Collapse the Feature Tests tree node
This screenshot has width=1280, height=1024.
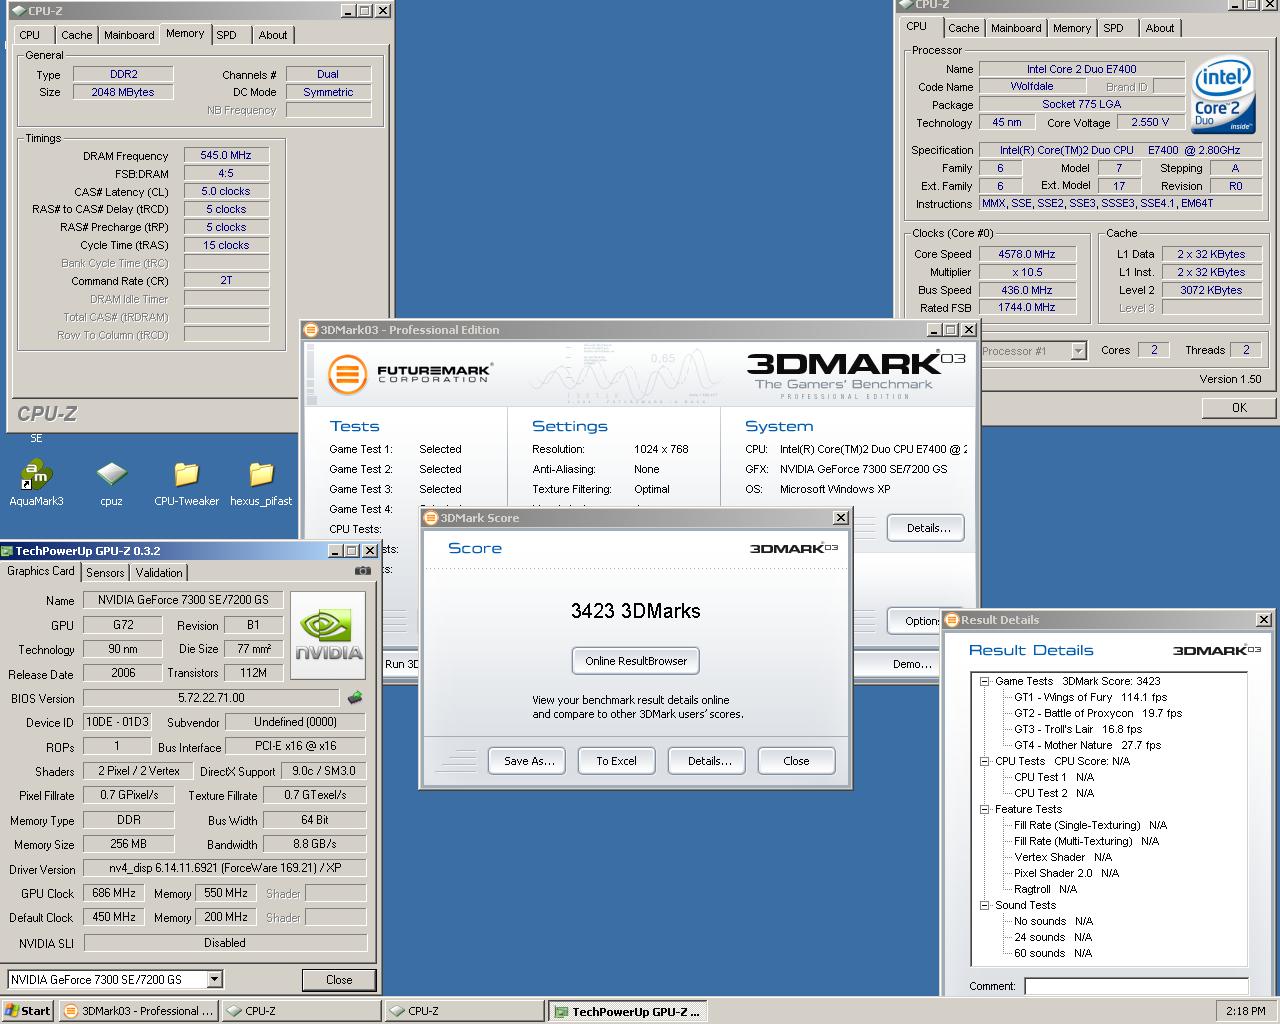coord(985,809)
